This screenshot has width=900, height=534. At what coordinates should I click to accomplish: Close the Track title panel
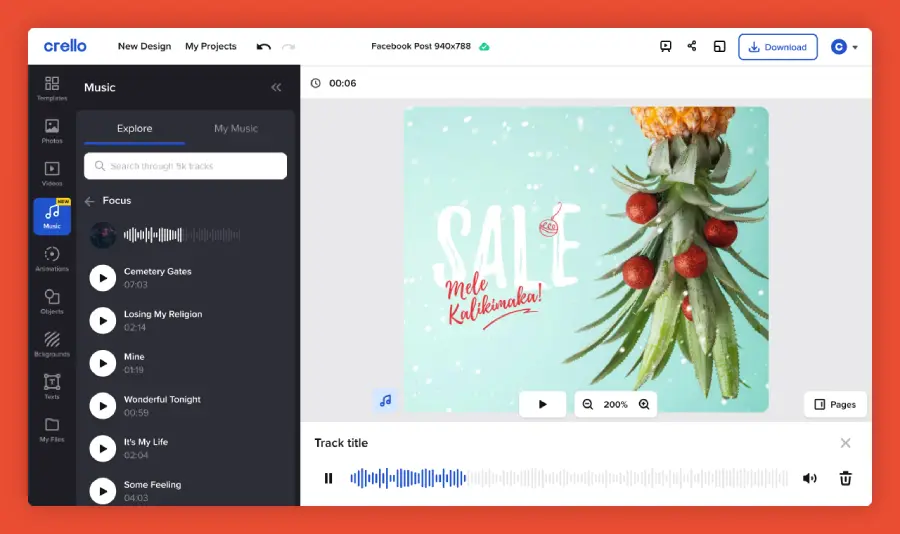[845, 443]
